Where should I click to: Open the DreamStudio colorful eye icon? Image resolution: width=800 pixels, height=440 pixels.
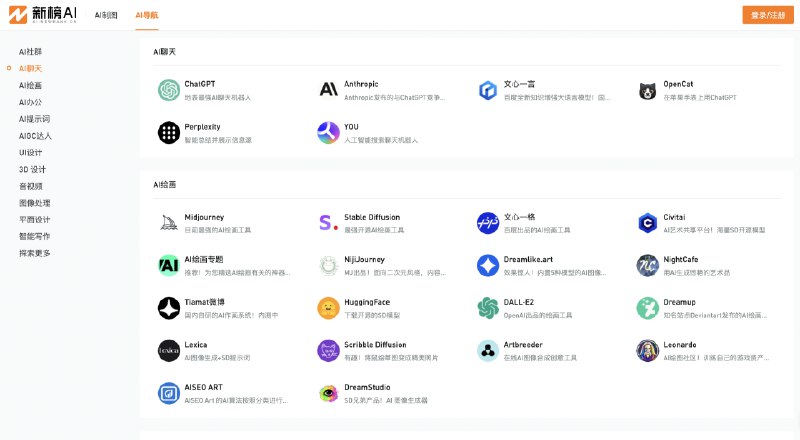click(x=329, y=393)
